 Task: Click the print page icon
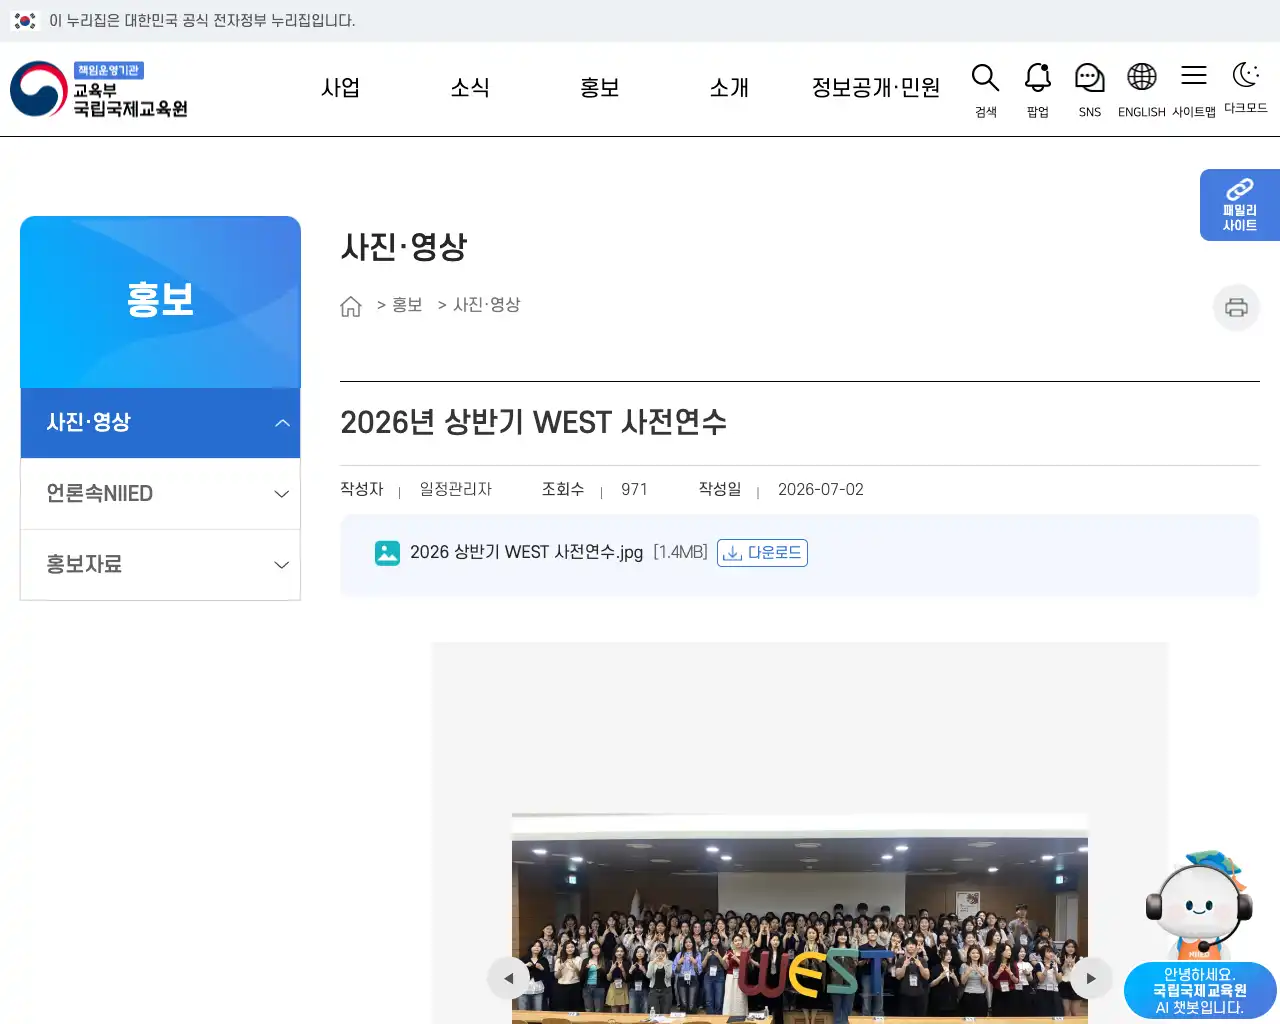(x=1237, y=307)
